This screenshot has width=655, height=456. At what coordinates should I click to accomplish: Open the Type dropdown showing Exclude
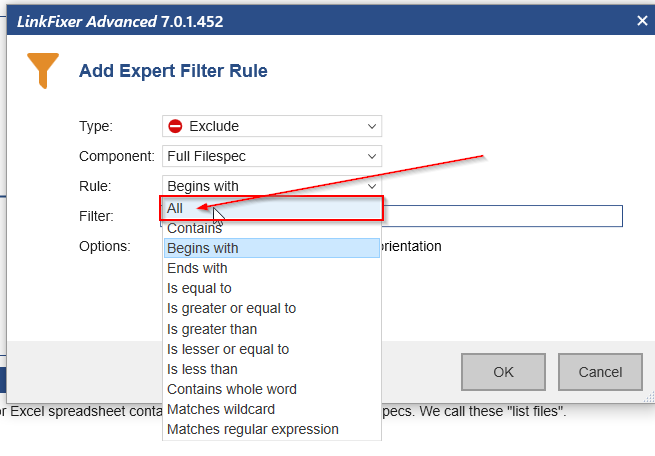(x=272, y=126)
